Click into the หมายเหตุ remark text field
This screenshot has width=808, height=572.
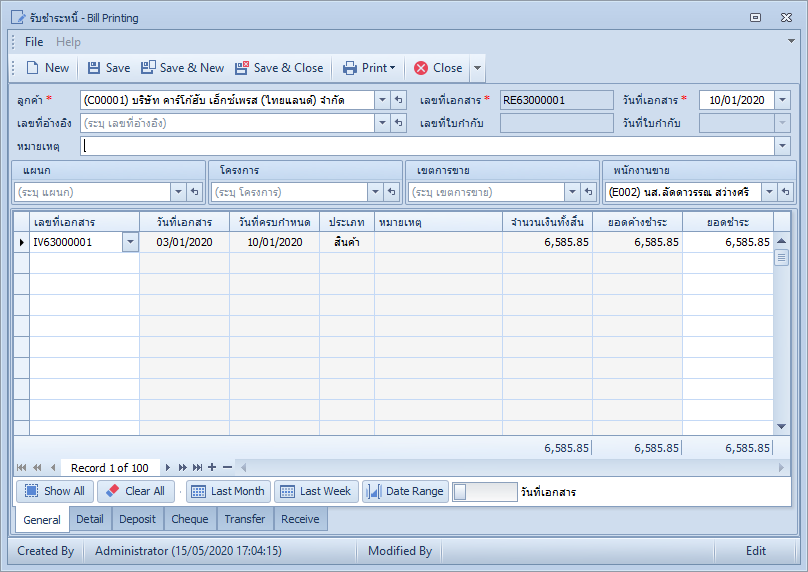(x=427, y=146)
